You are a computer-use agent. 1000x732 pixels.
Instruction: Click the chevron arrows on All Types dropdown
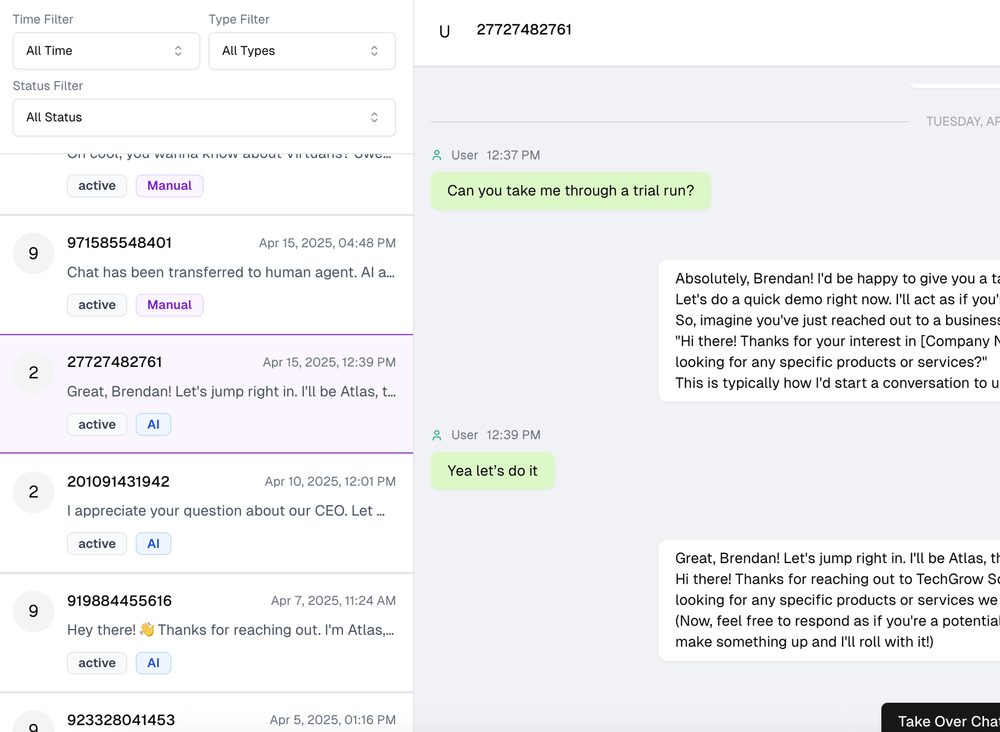pyautogui.click(x=374, y=51)
